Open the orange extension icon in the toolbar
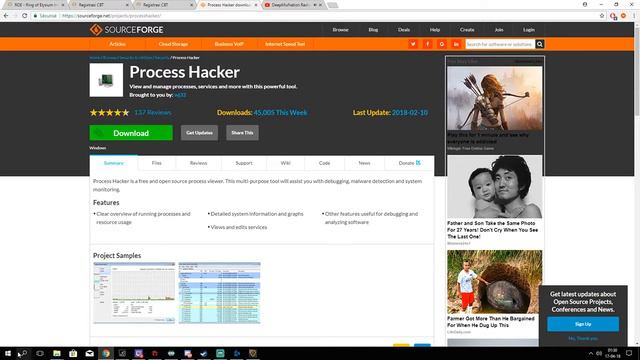Viewport: 640px width, 360px height. click(623, 16)
